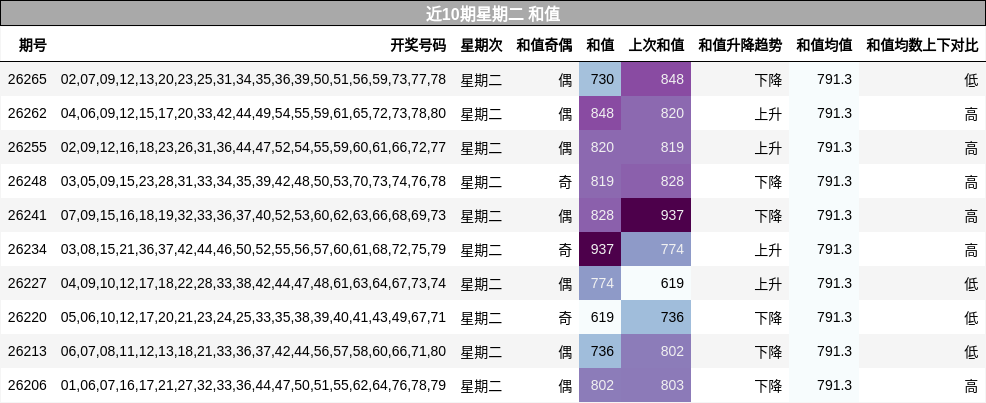
Task: Select issue number 26220
Action: point(27,317)
